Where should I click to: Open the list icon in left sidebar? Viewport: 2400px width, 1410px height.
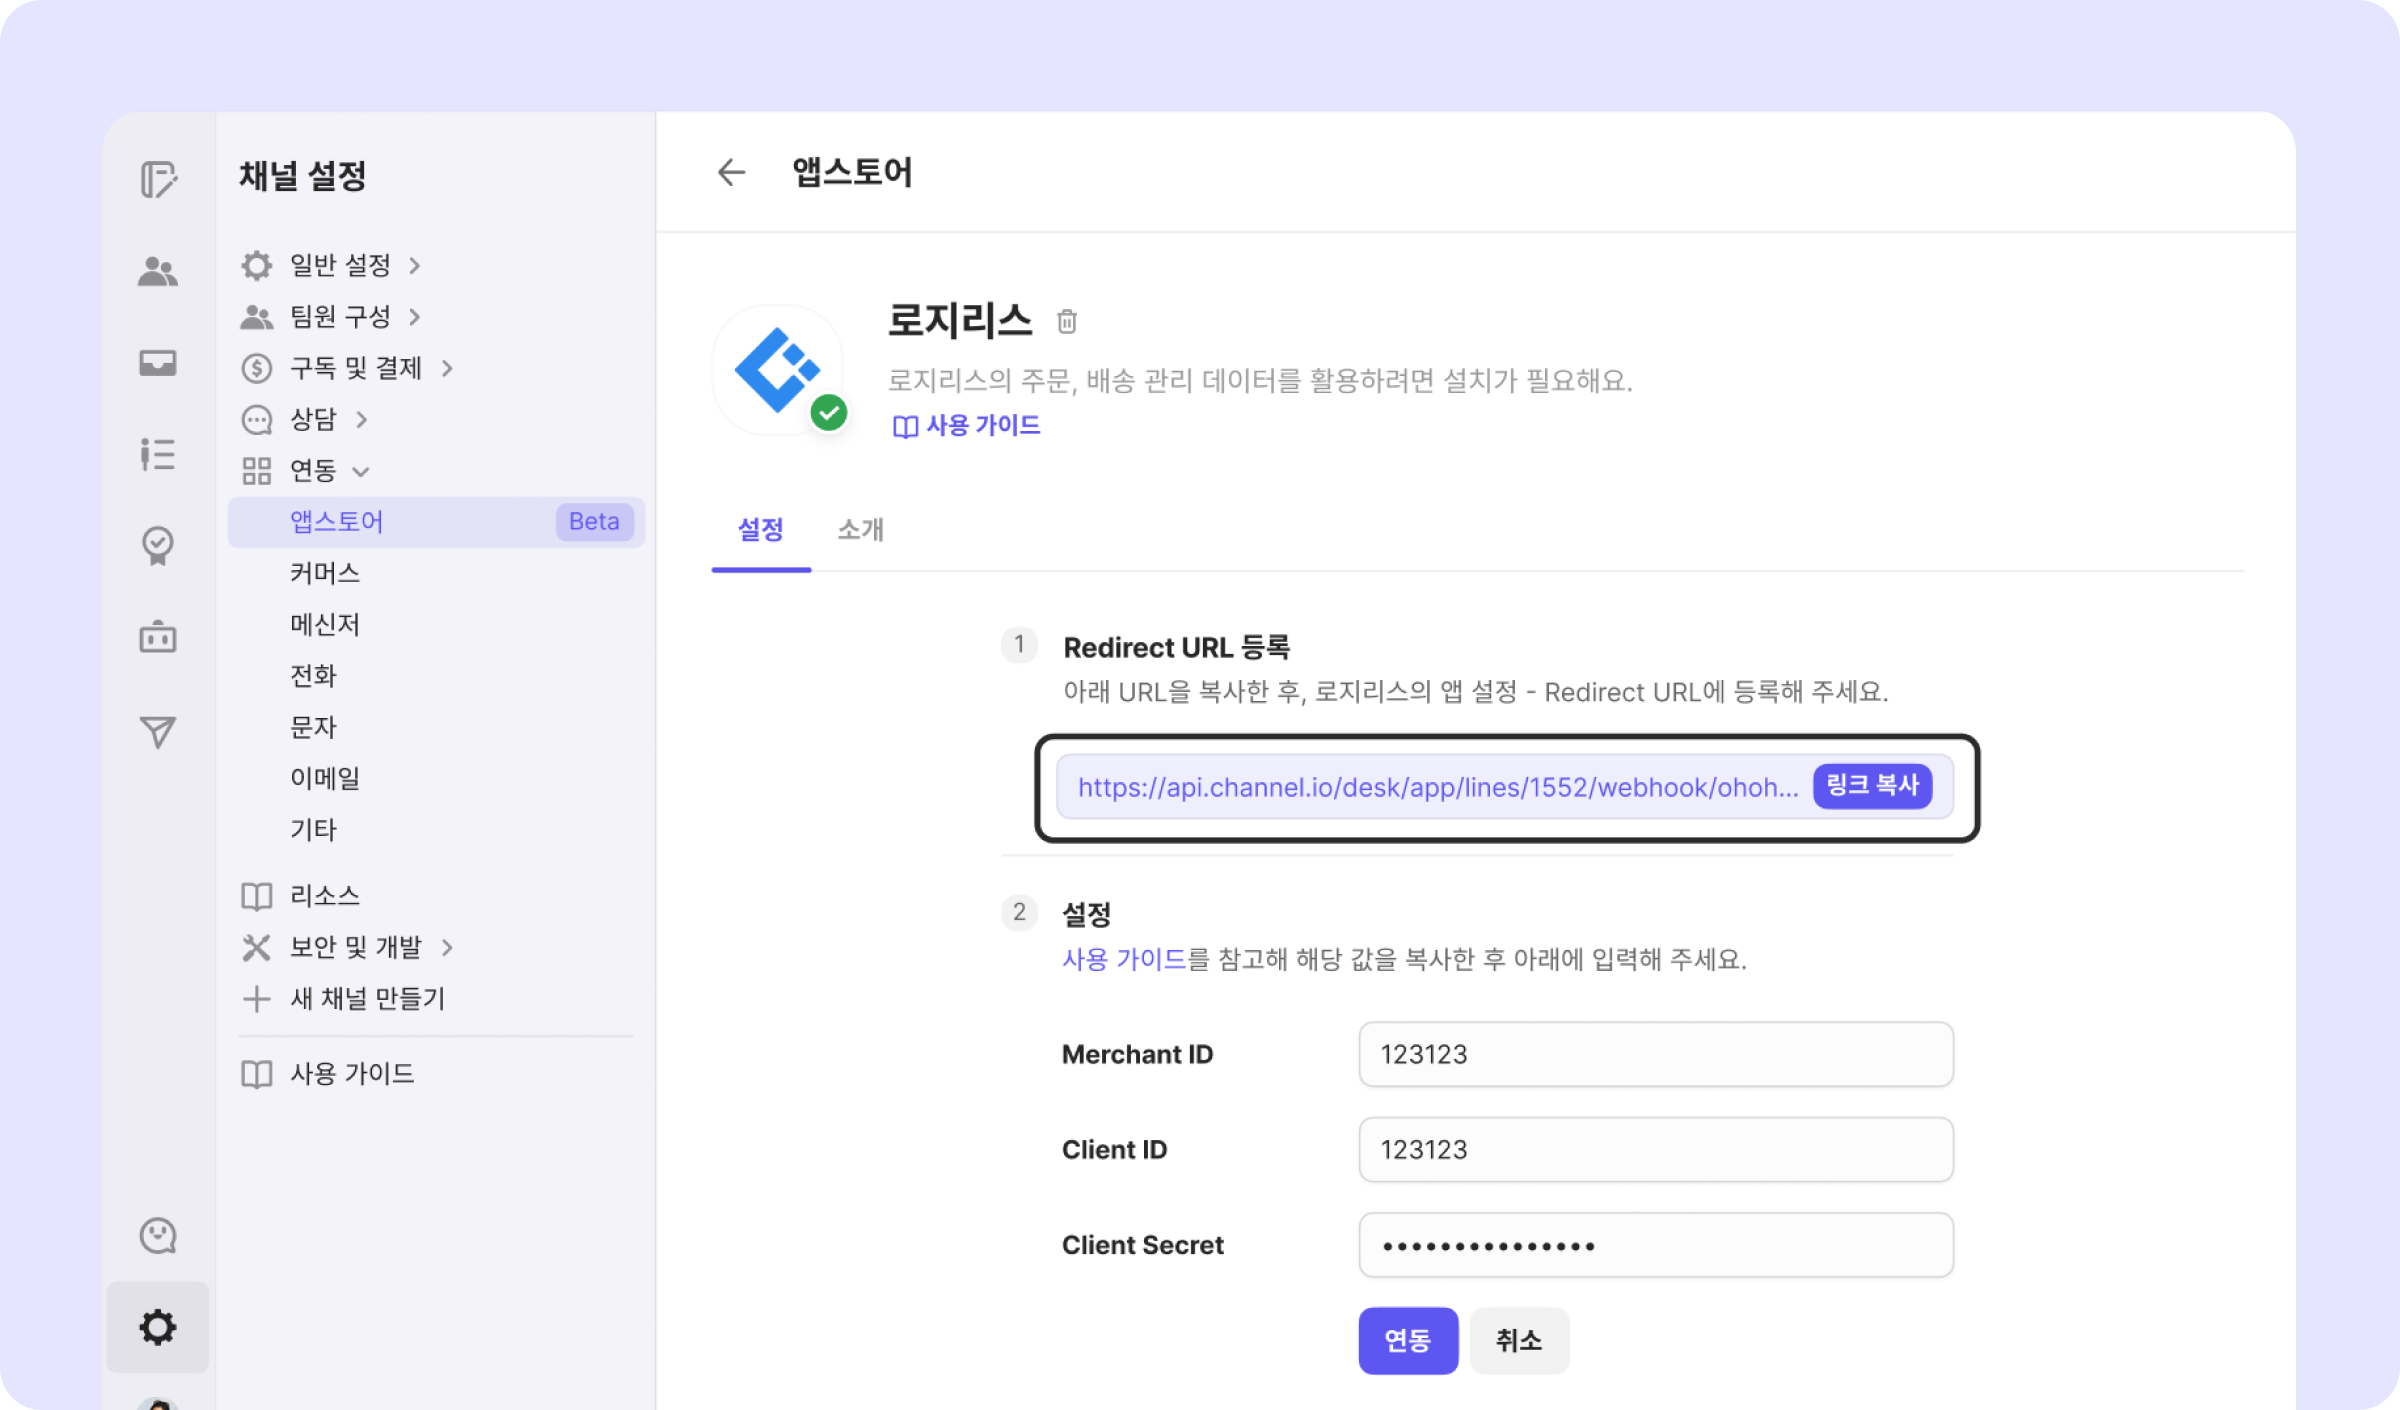pyautogui.click(x=158, y=454)
